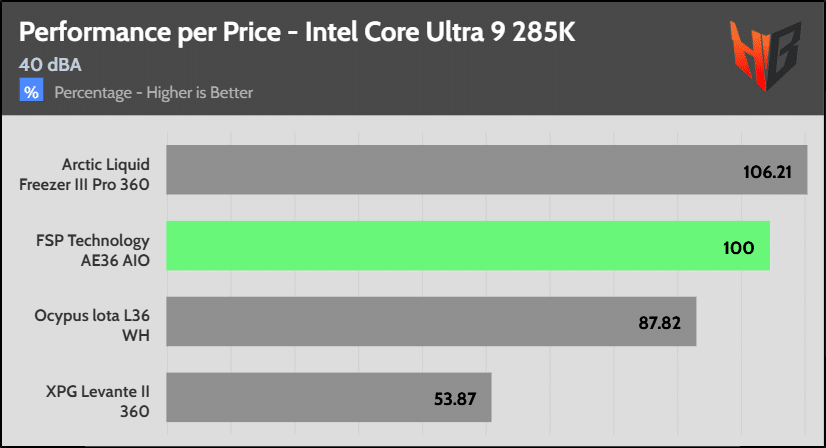826x448 pixels.
Task: Click the 87.82 value label
Action: click(x=660, y=323)
